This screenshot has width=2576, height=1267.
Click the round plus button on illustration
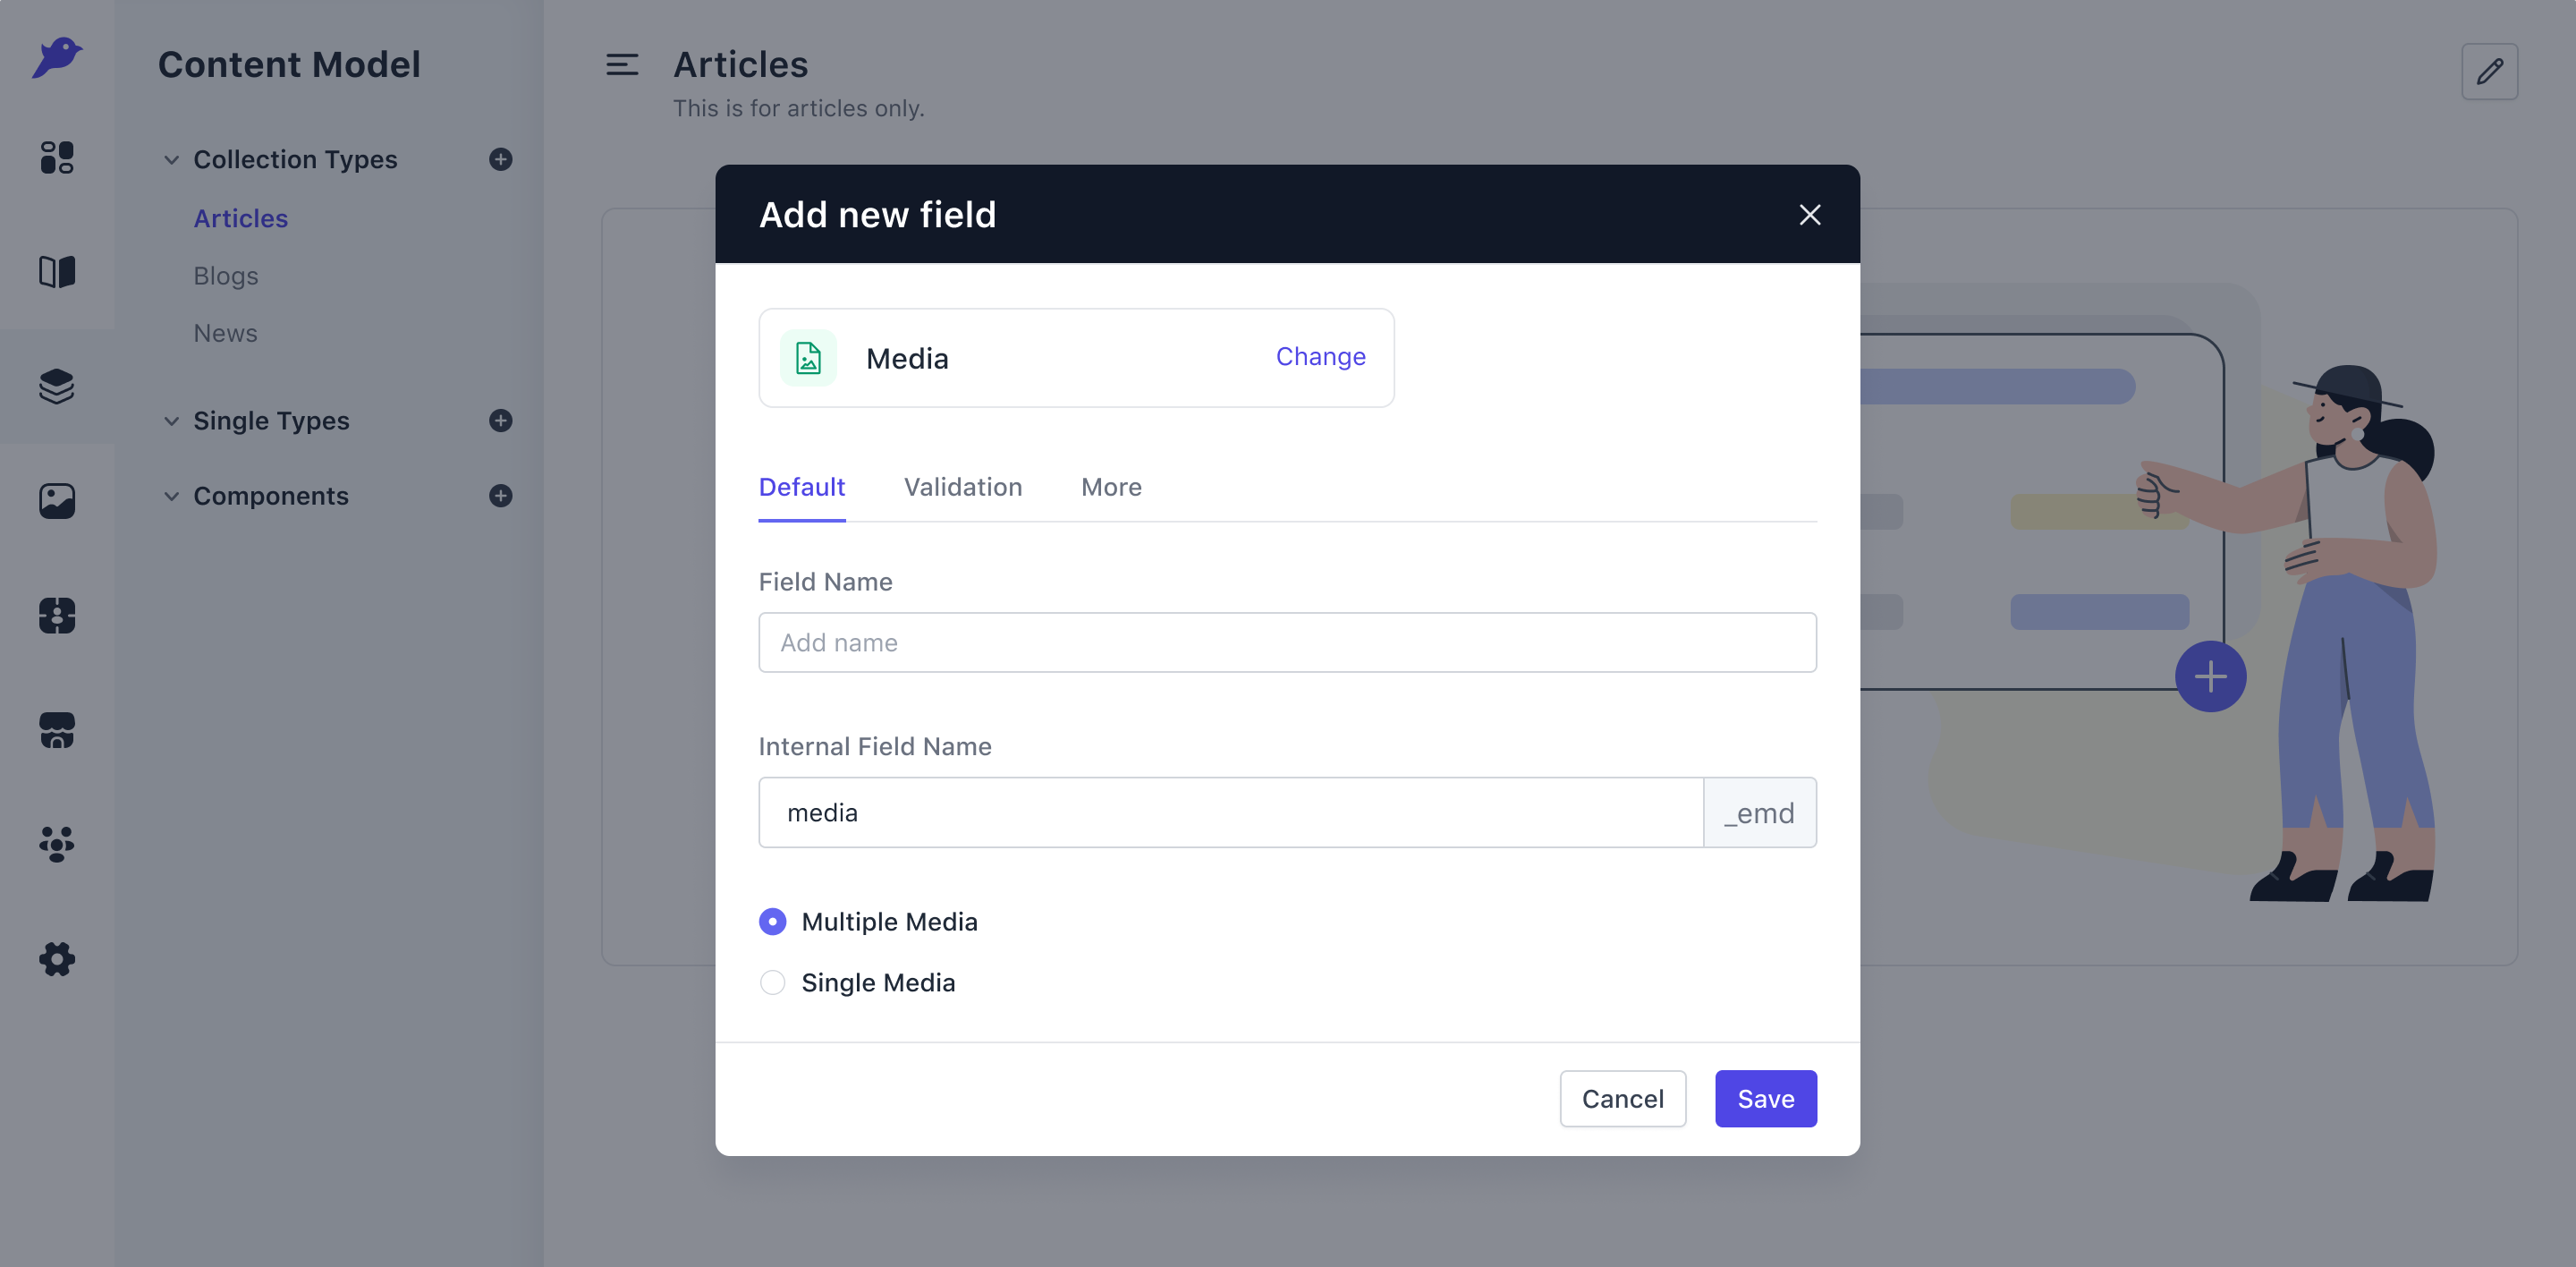(x=2210, y=676)
